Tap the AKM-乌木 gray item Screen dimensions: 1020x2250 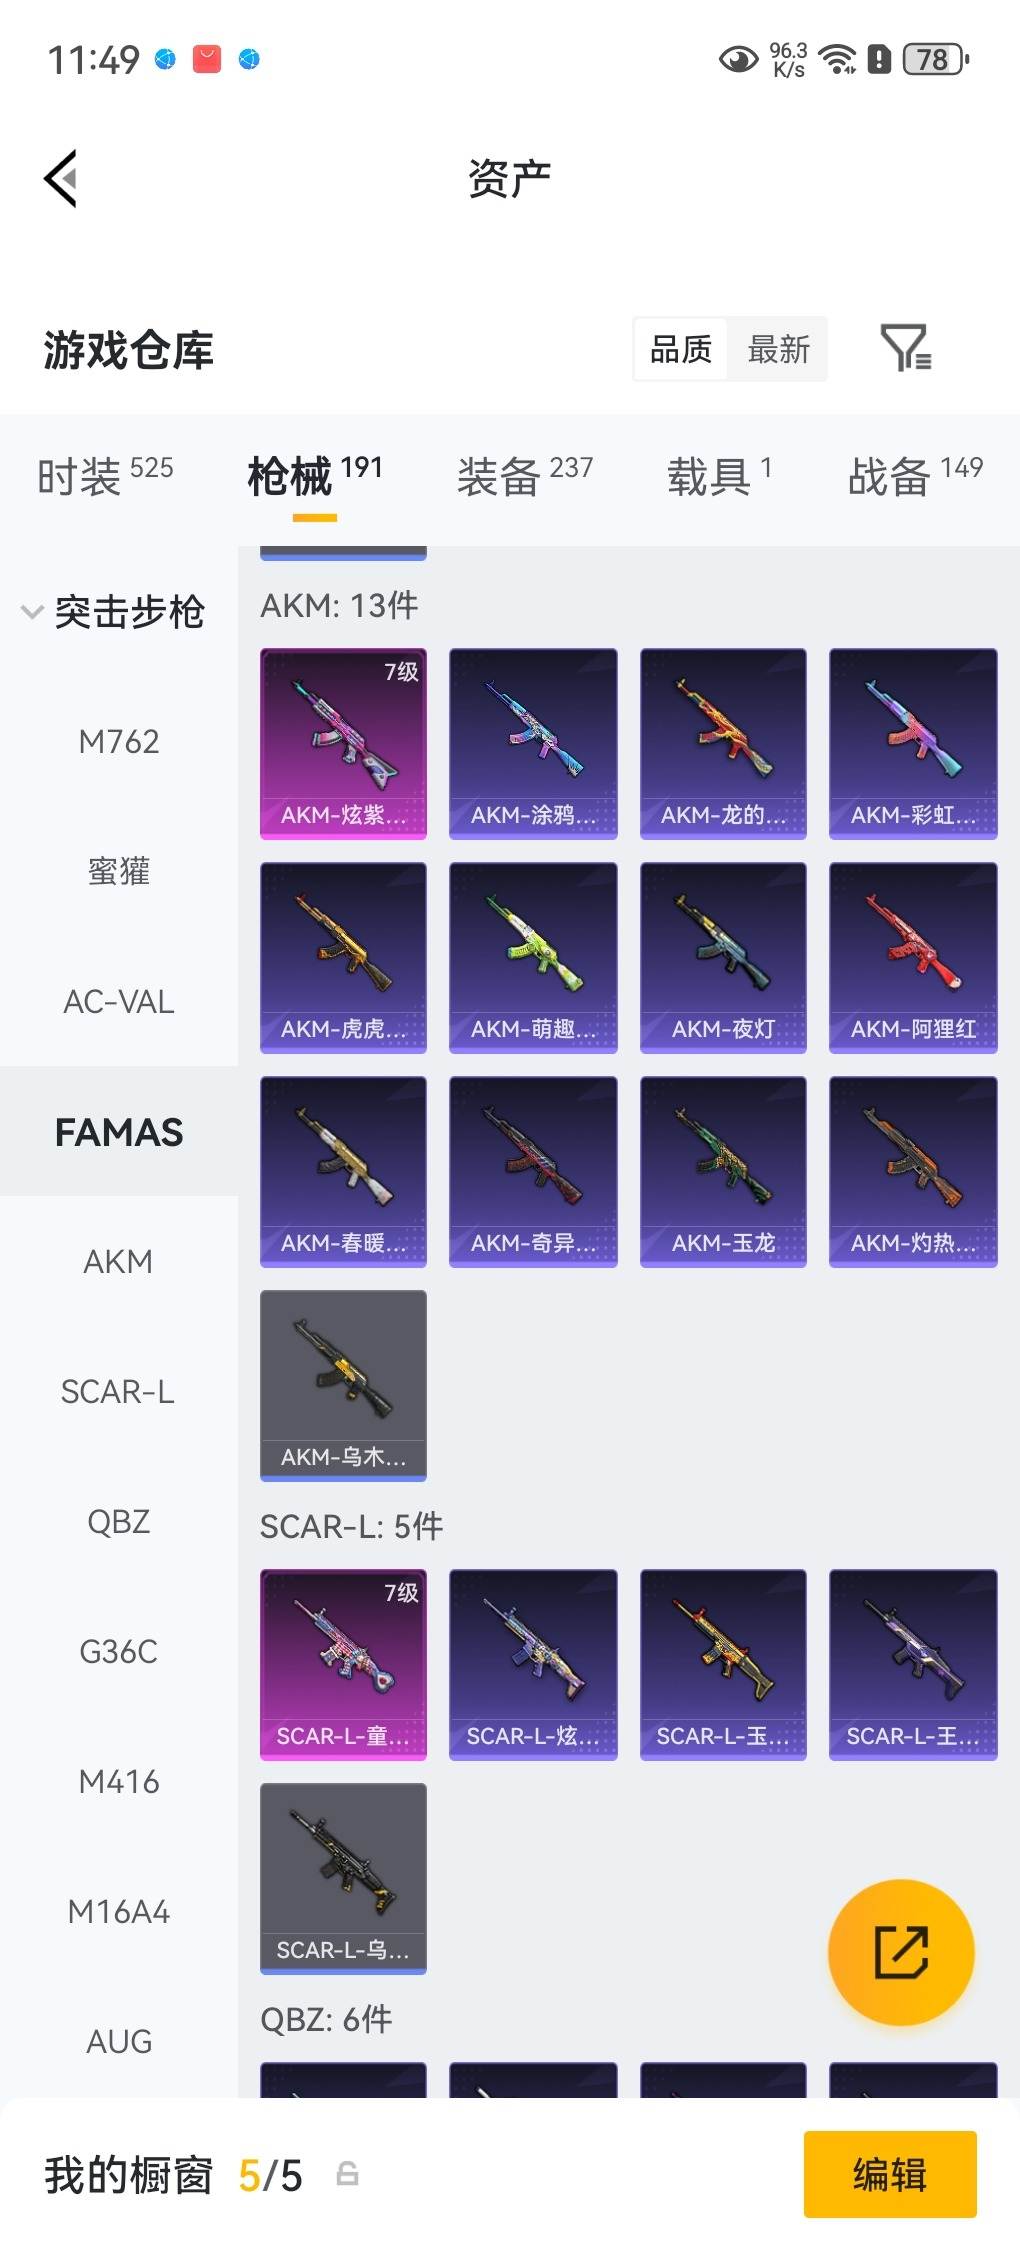pos(343,1385)
